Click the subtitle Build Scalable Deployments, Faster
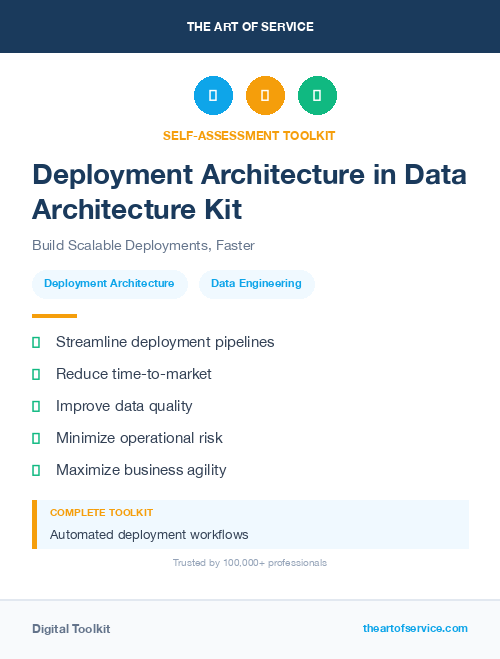500x659 pixels. (143, 245)
